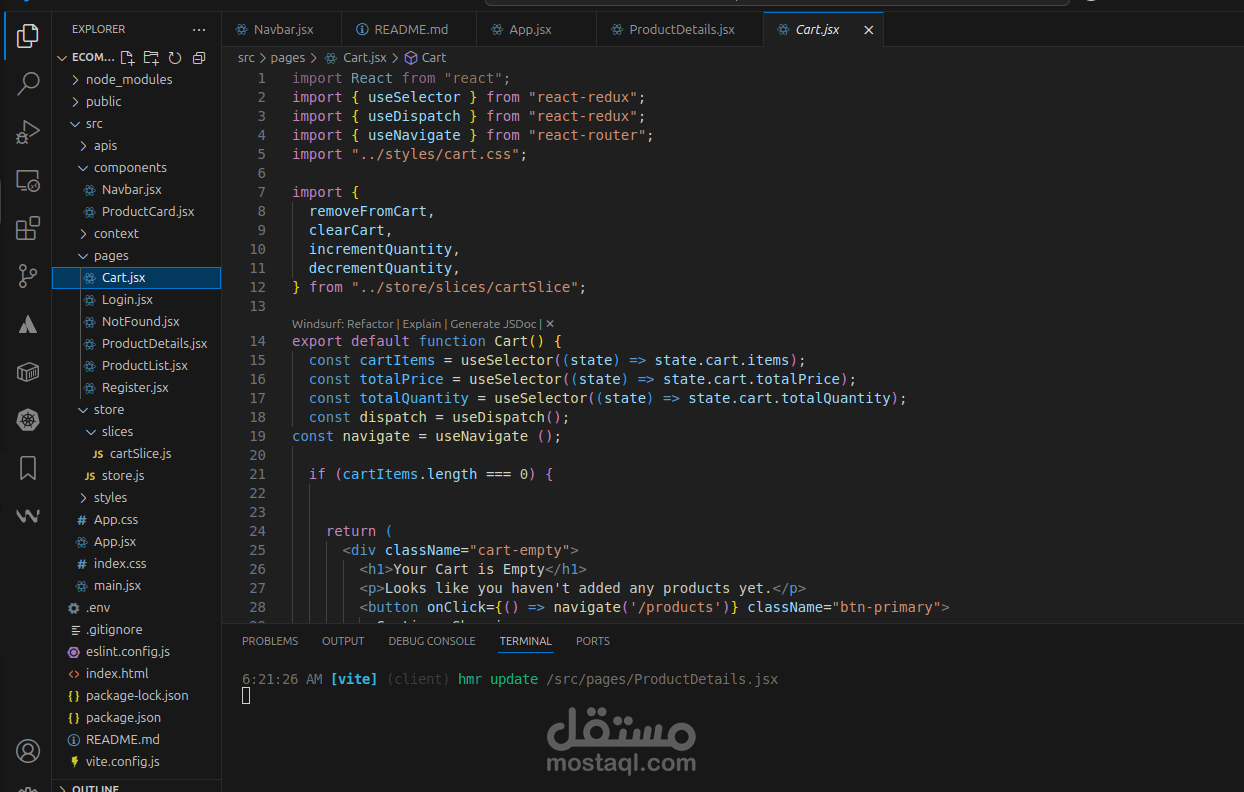The image size is (1244, 792).
Task: Open the Explorer view in activity bar
Action: (28, 38)
